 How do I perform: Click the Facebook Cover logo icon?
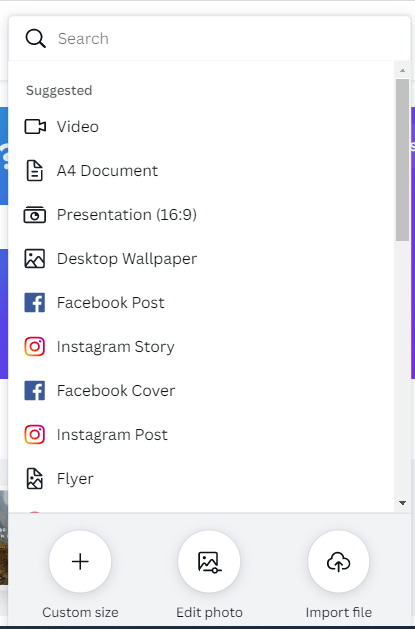[35, 391]
